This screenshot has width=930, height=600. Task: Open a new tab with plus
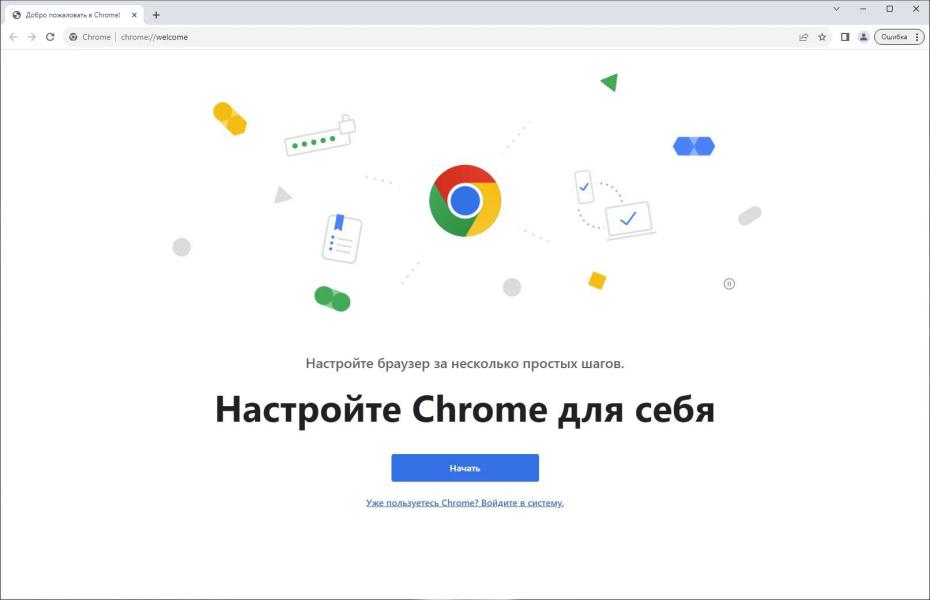pos(156,15)
